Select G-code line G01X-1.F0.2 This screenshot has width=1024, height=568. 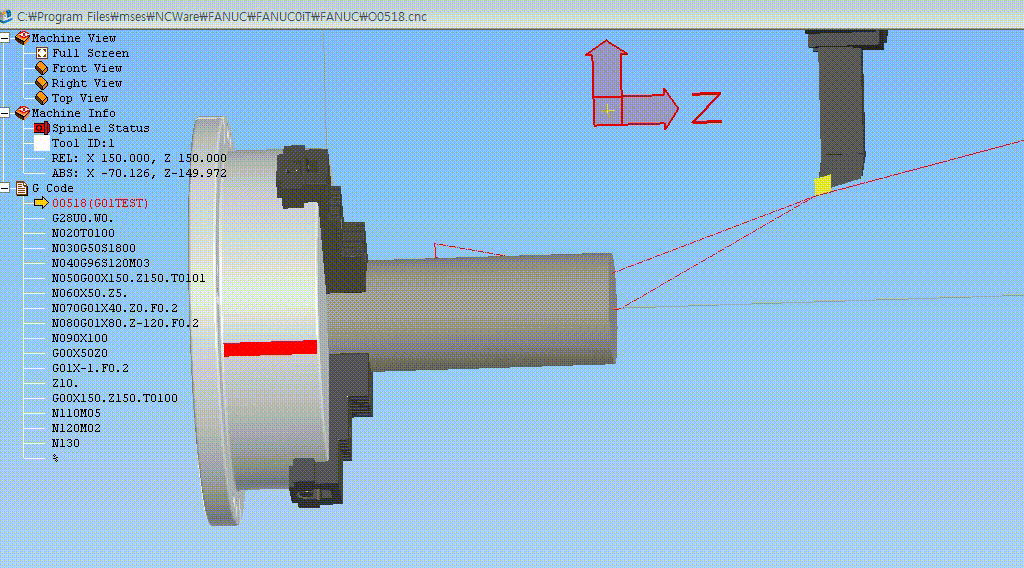(x=90, y=368)
